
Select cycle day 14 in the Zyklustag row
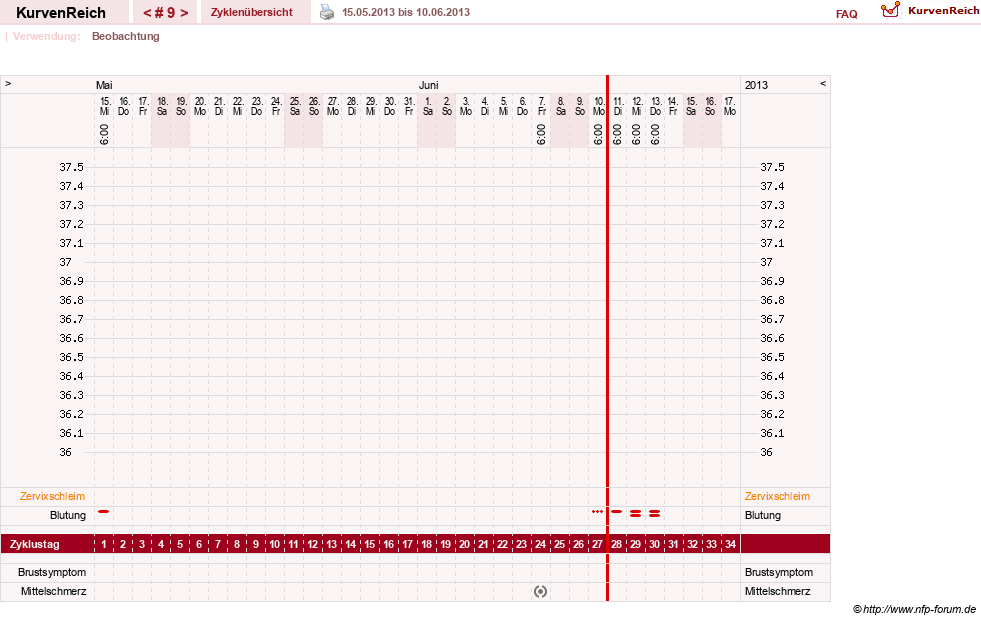[351, 544]
